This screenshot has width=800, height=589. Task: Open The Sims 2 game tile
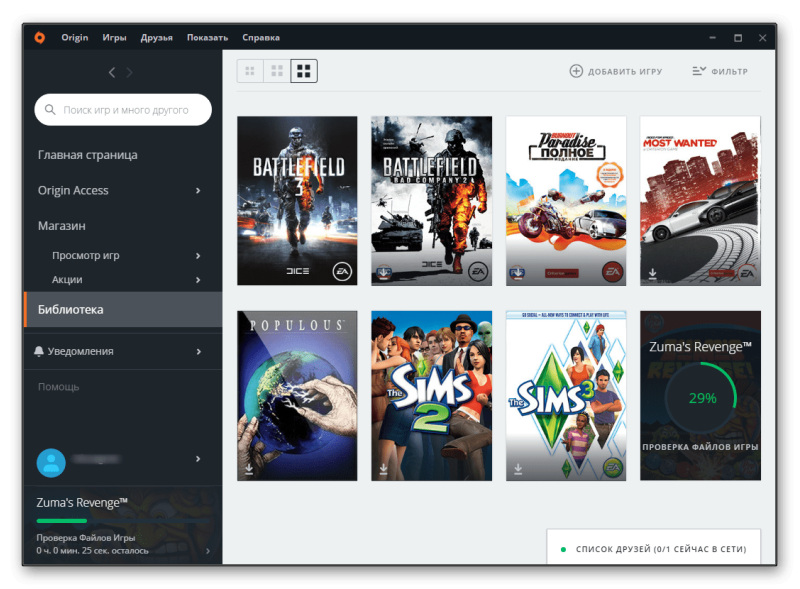tap(432, 396)
